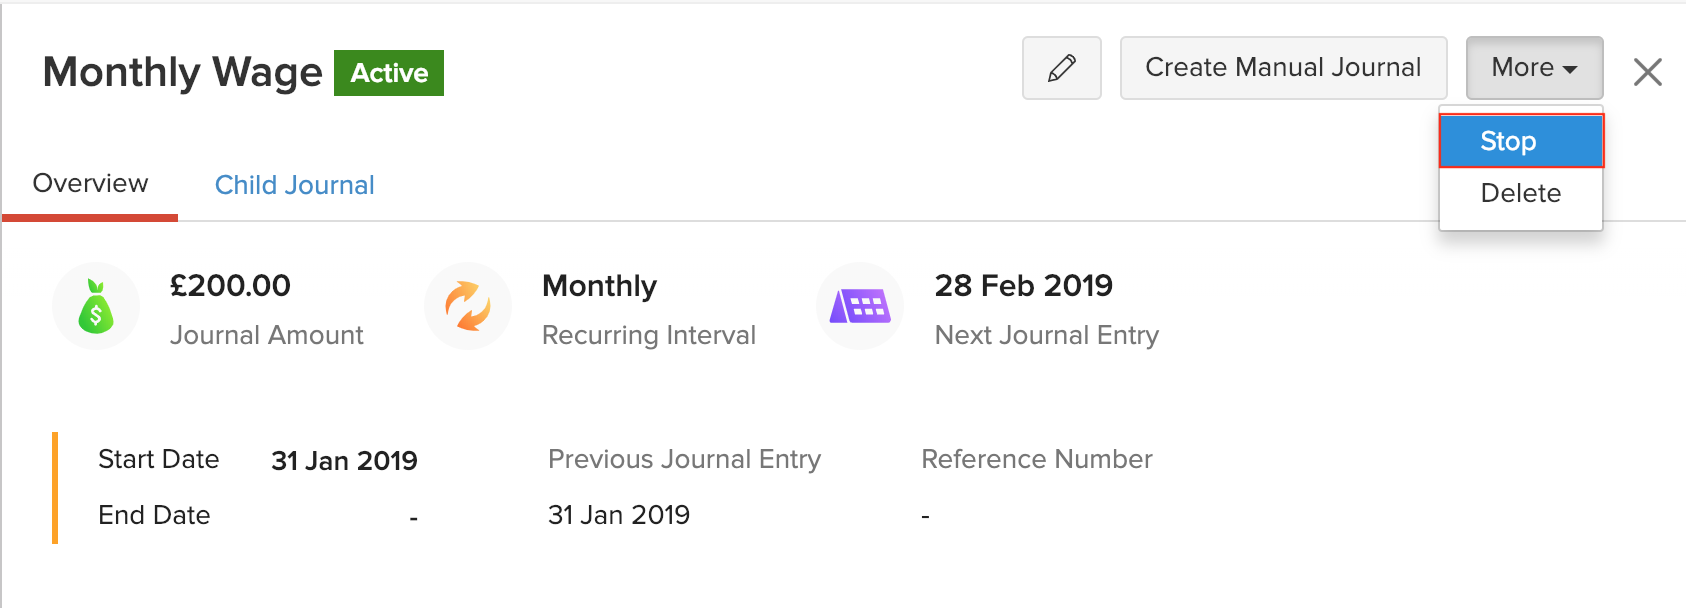Click the Reference Number label
Image resolution: width=1686 pixels, height=608 pixels.
(x=1036, y=459)
